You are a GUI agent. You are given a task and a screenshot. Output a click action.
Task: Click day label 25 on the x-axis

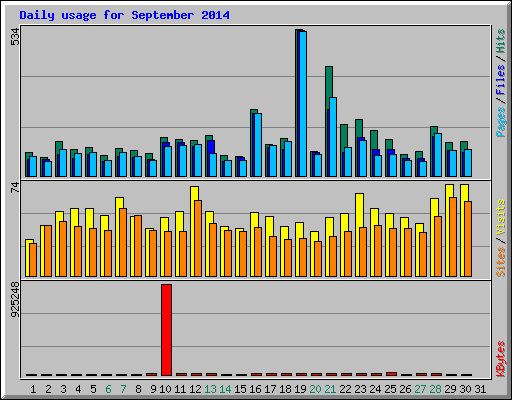[390, 389]
